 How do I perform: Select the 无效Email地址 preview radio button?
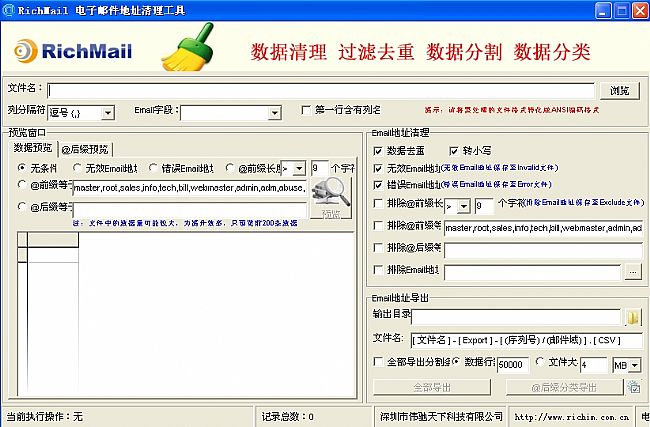coord(77,167)
